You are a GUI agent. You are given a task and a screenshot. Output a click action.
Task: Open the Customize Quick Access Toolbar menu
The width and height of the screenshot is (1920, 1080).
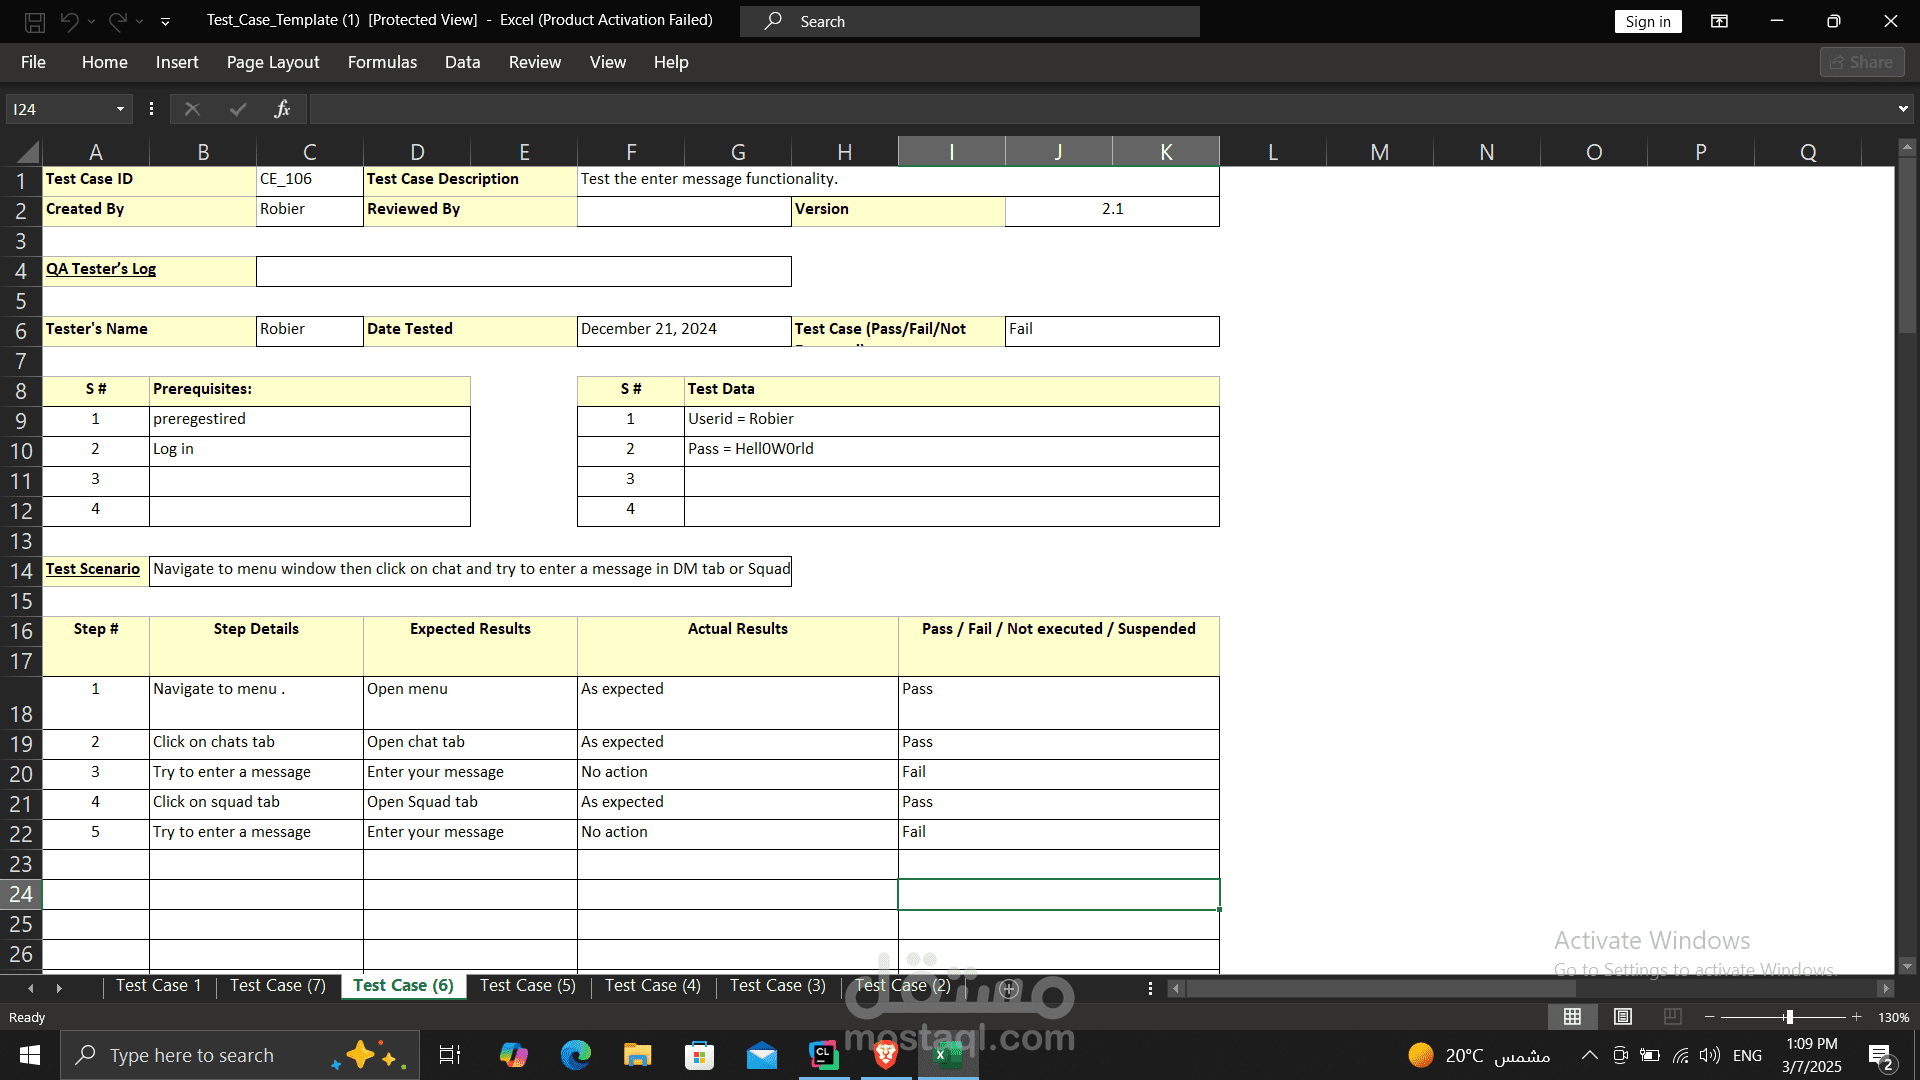coord(165,21)
